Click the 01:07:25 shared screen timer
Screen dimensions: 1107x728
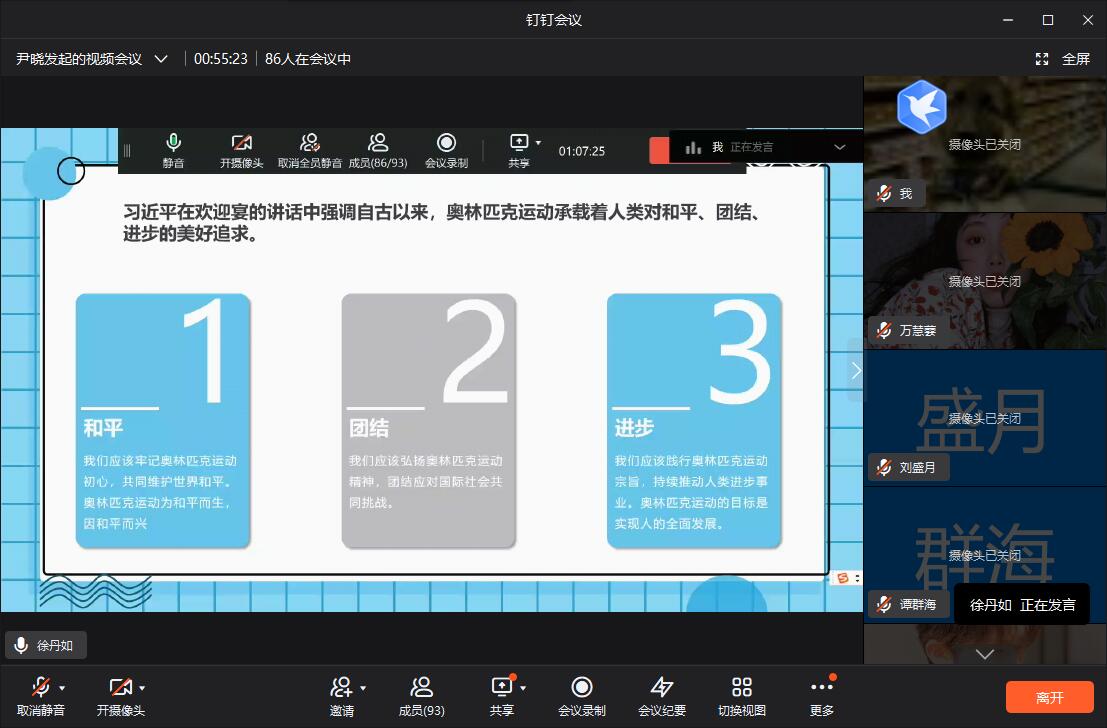pyautogui.click(x=582, y=151)
